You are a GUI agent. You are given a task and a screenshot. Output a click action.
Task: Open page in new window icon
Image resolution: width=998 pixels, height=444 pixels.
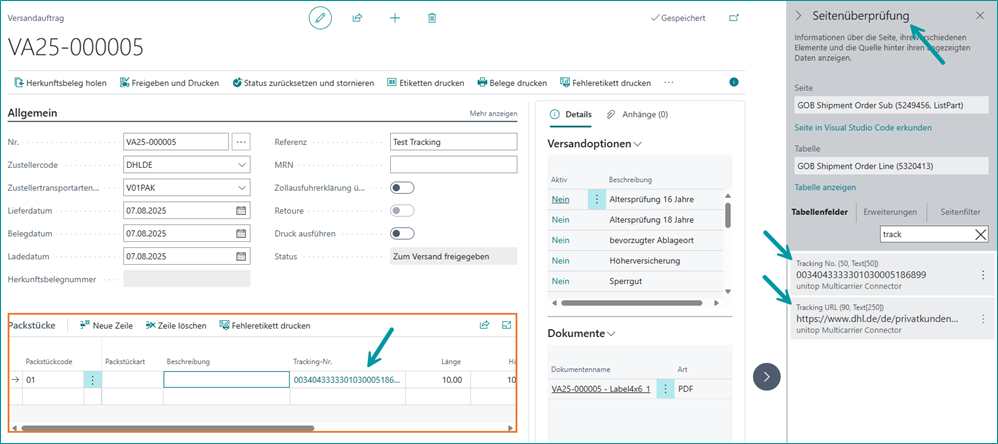[x=734, y=18]
